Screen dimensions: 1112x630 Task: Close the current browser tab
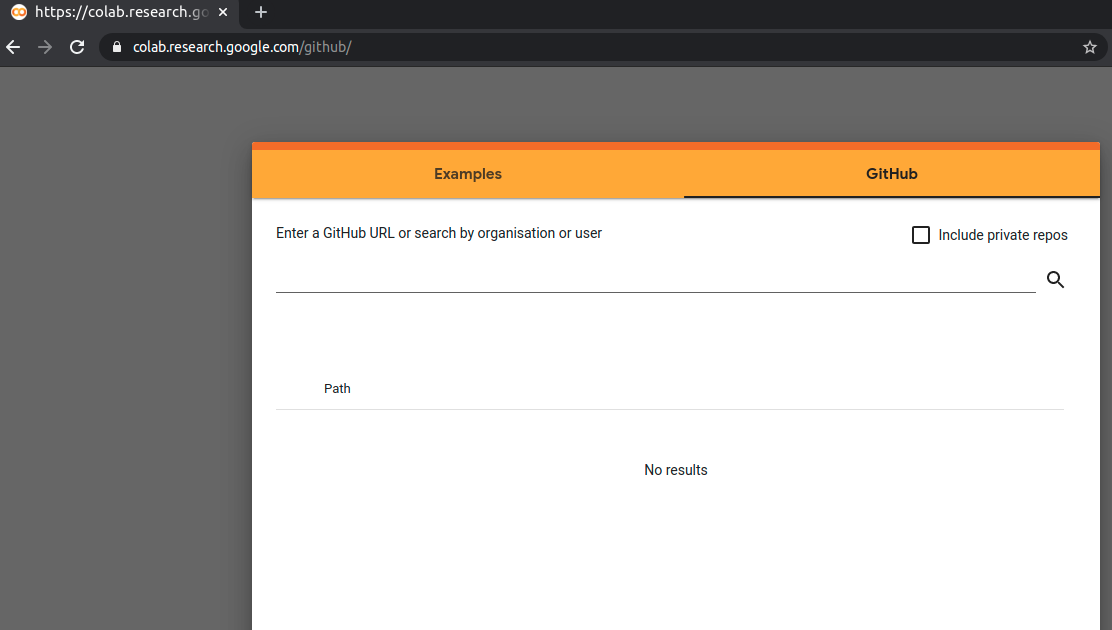pos(224,12)
